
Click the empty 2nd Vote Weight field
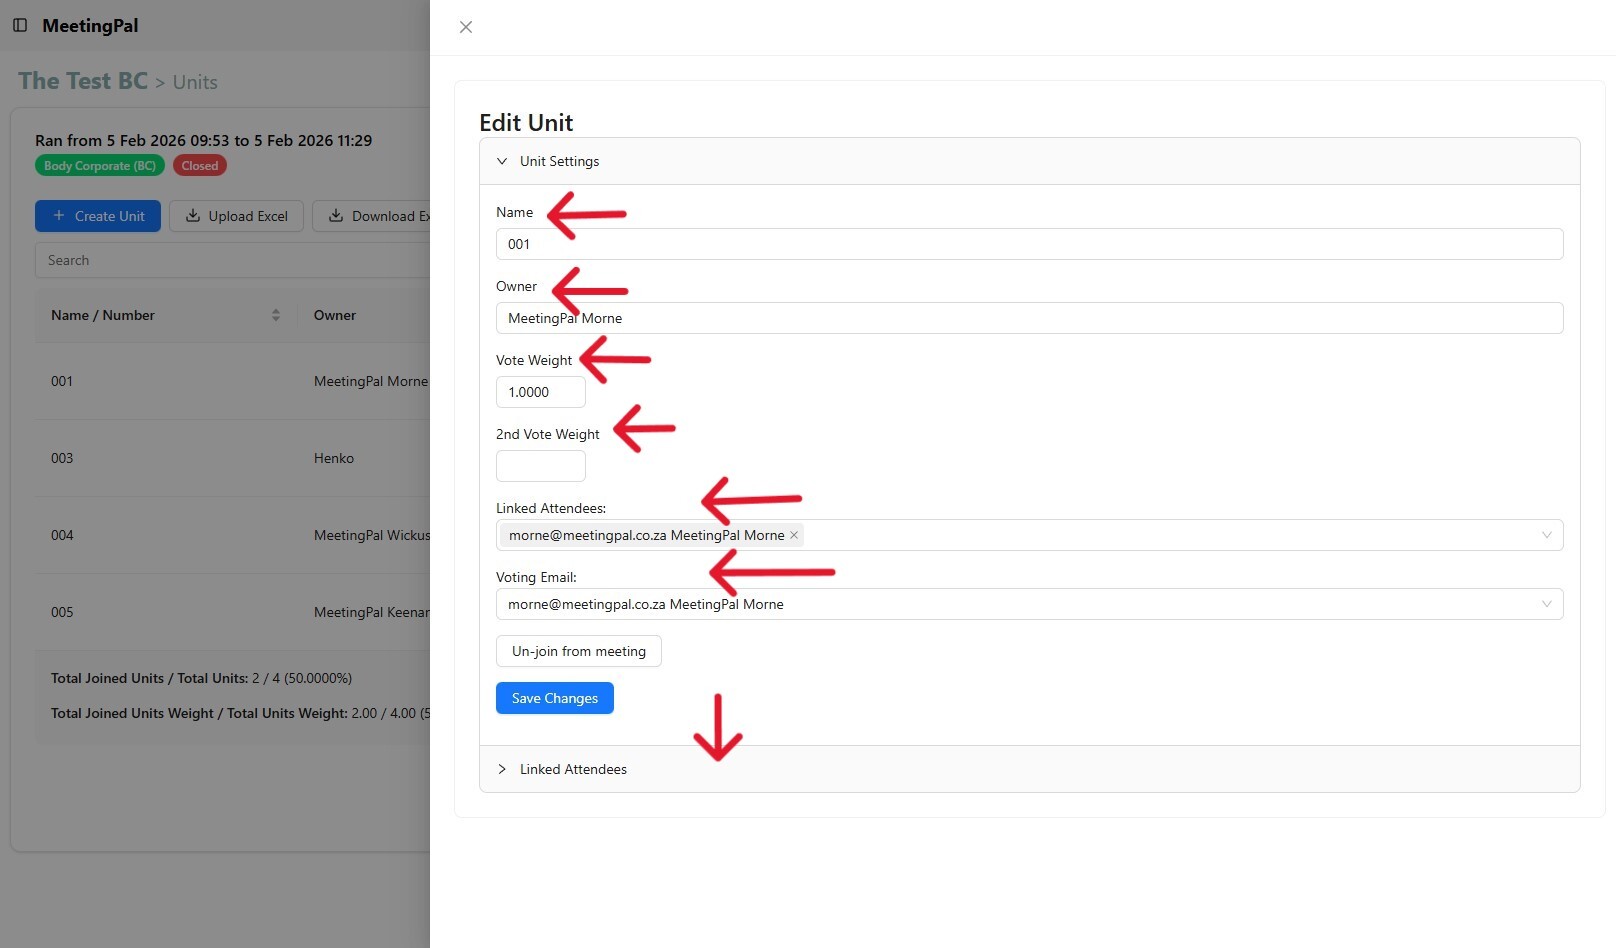point(540,466)
